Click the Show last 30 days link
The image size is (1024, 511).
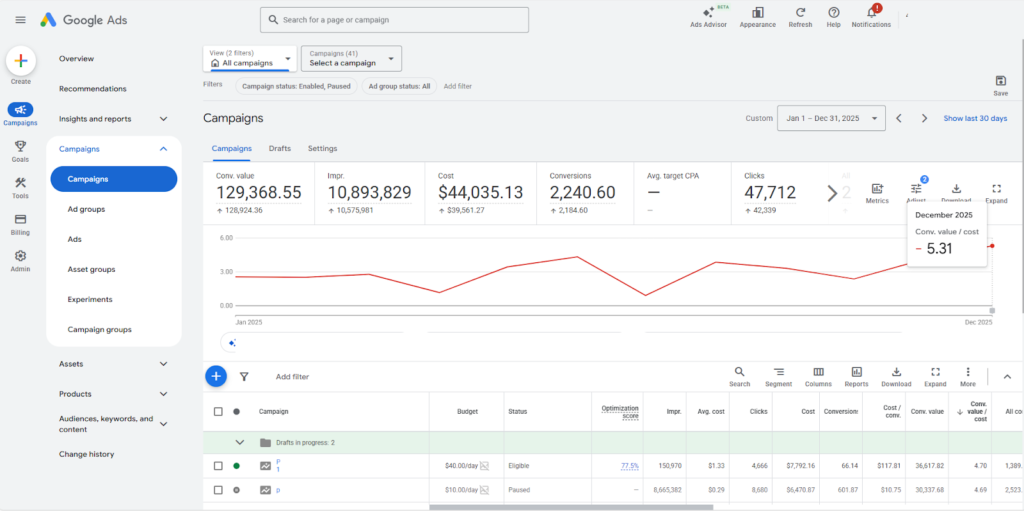tap(975, 118)
